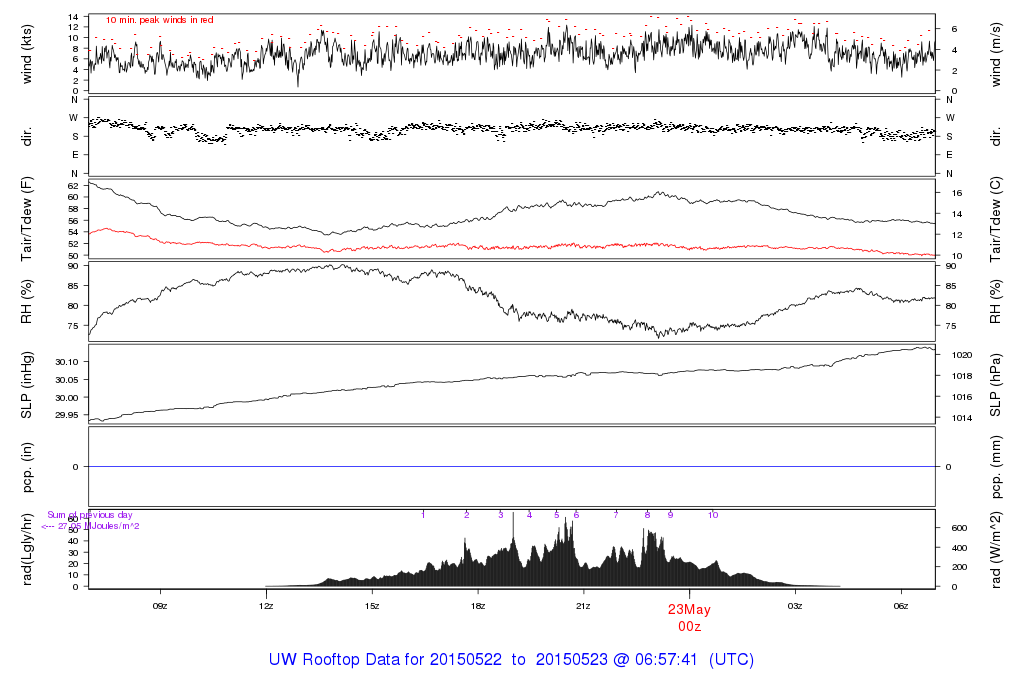Click the '30.10' pressure tick label
The width and height of the screenshot is (1024, 700).
pos(67,362)
